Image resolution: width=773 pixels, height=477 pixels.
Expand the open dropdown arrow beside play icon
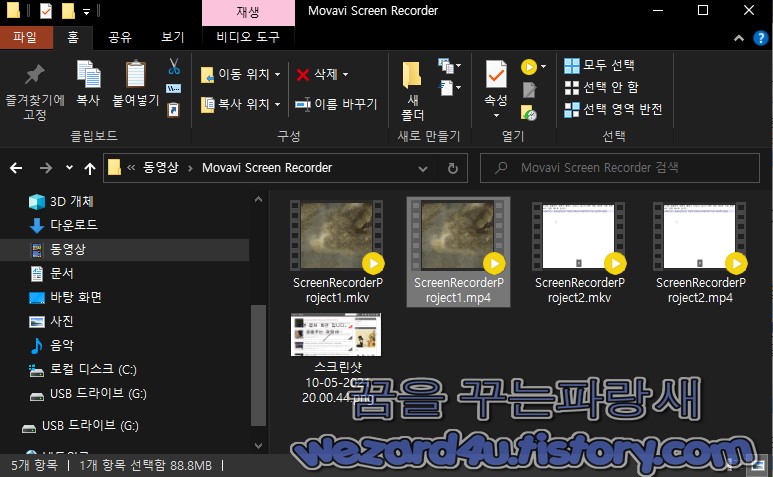(543, 67)
